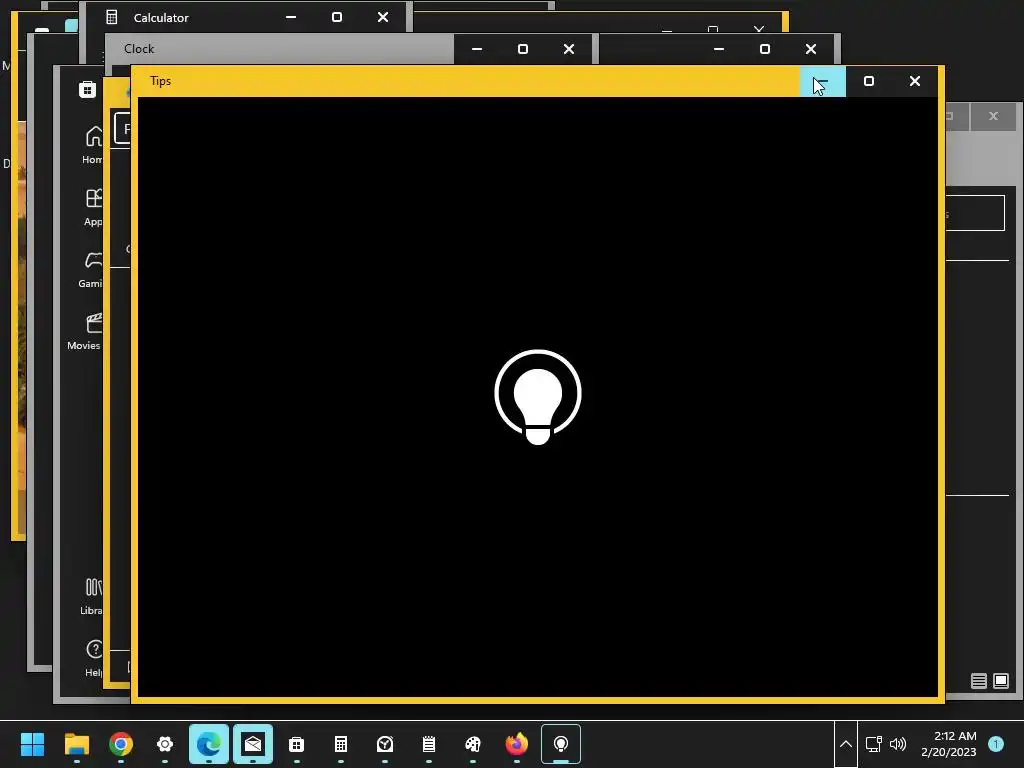Go to Home in Microsoft Store sidebar
This screenshot has height=768, width=1024.
point(93,145)
